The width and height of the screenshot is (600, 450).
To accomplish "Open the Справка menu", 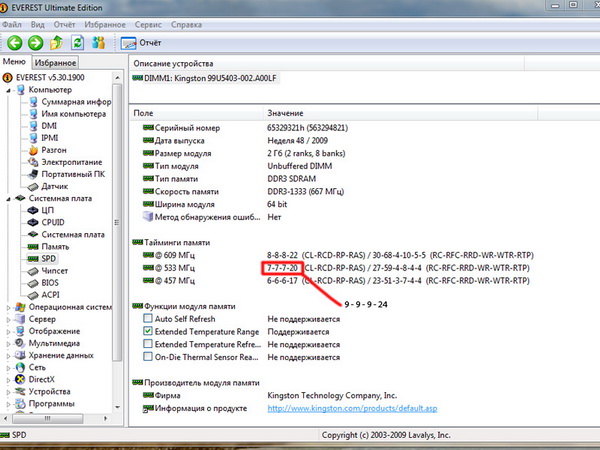I will coord(186,24).
